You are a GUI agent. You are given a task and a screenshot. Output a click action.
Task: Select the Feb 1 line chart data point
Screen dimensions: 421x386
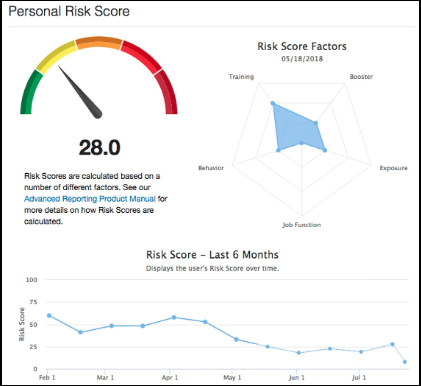pyautogui.click(x=49, y=315)
